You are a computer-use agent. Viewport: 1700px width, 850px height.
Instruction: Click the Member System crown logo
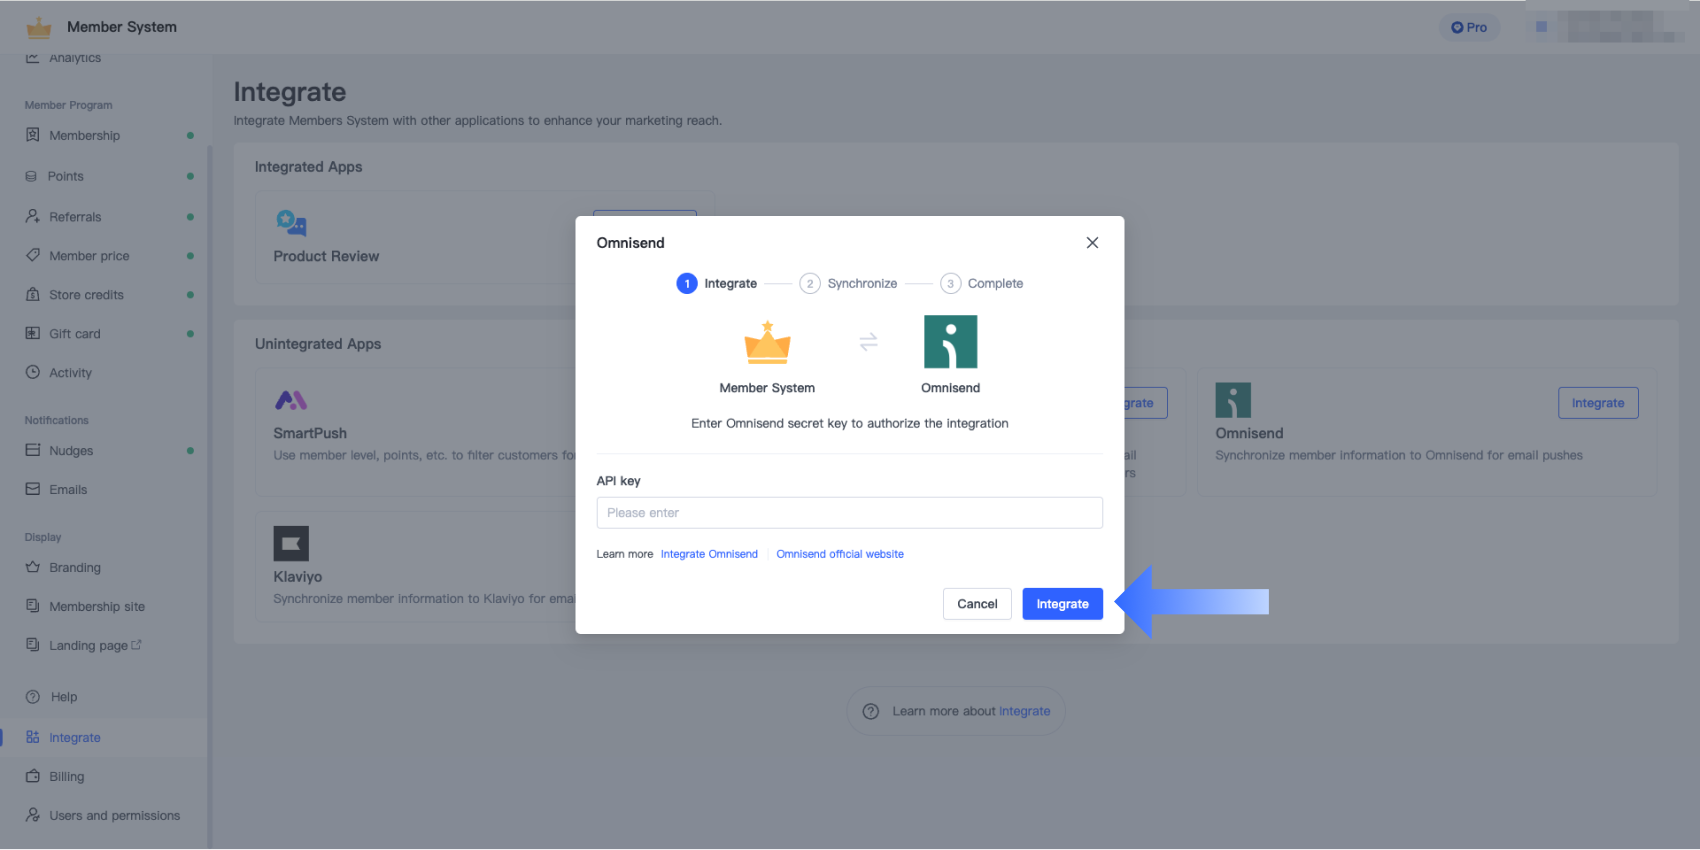39,27
